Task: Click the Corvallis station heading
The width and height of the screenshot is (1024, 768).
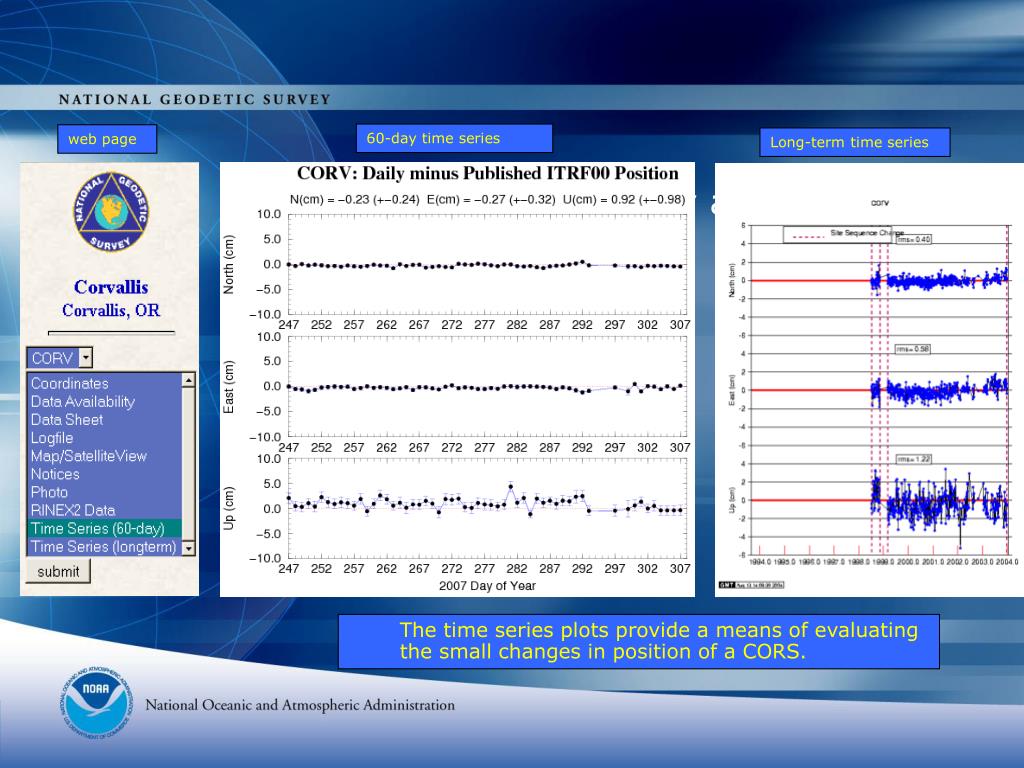Action: (x=111, y=287)
